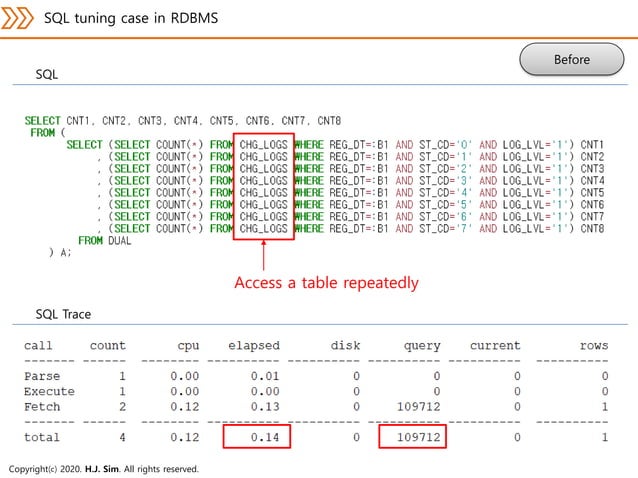Click Parse row elapsed value 0.01
Image resolution: width=638 pixels, height=478 pixels.
265,376
